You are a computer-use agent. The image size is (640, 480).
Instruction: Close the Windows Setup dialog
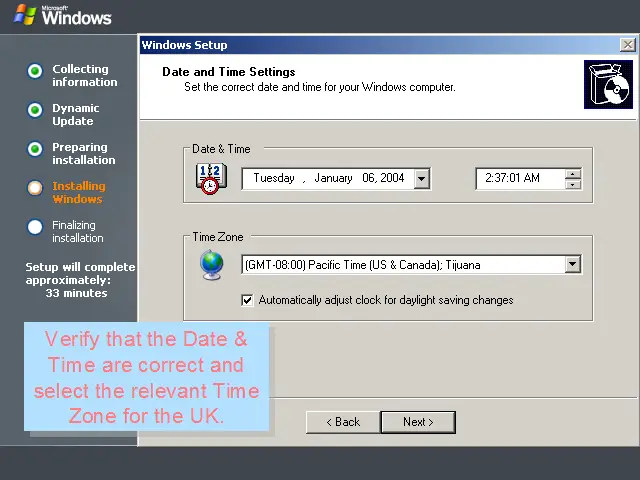tap(627, 45)
